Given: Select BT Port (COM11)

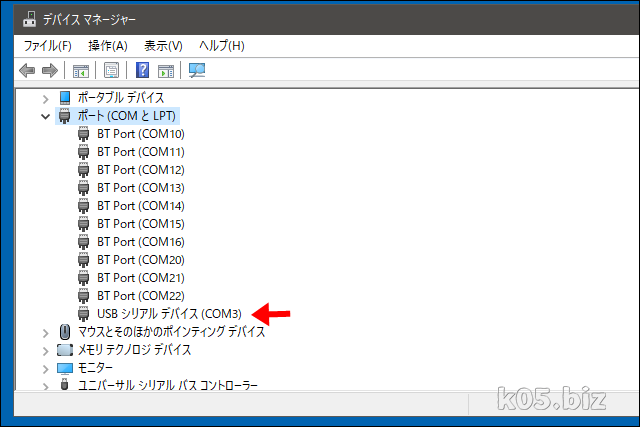Looking at the screenshot, I should 141,152.
